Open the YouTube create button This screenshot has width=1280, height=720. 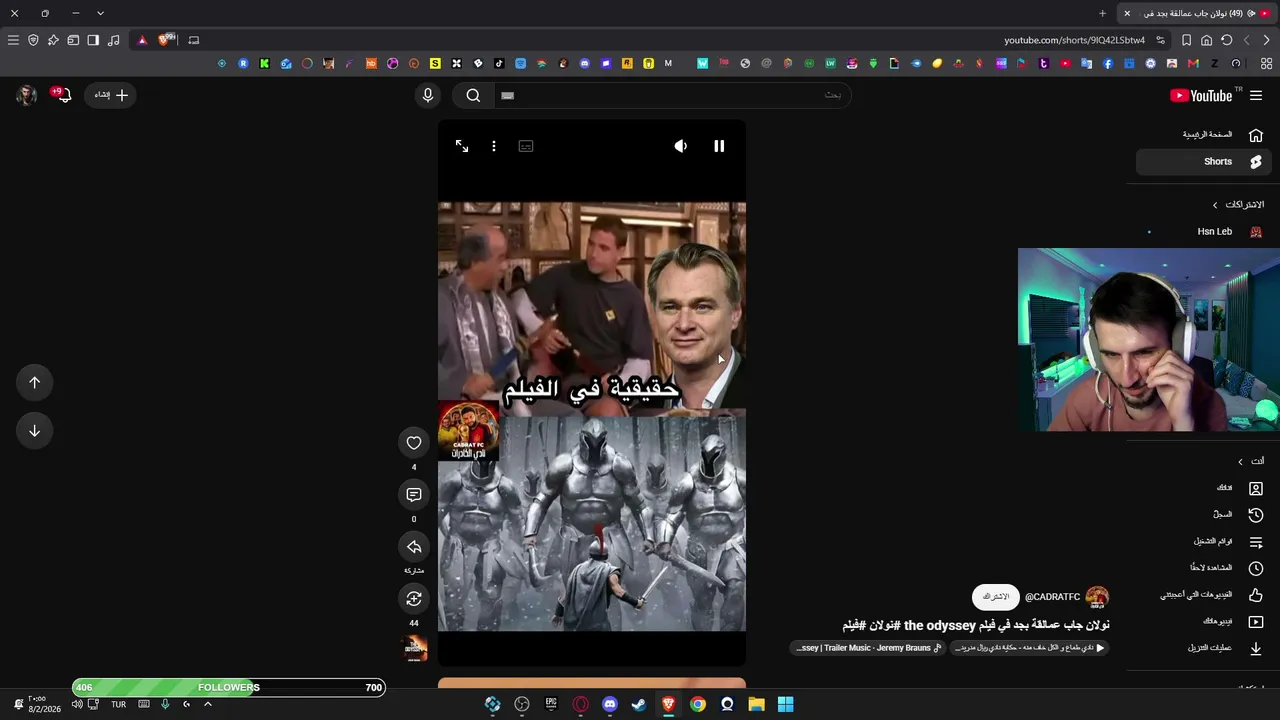[x=111, y=95]
